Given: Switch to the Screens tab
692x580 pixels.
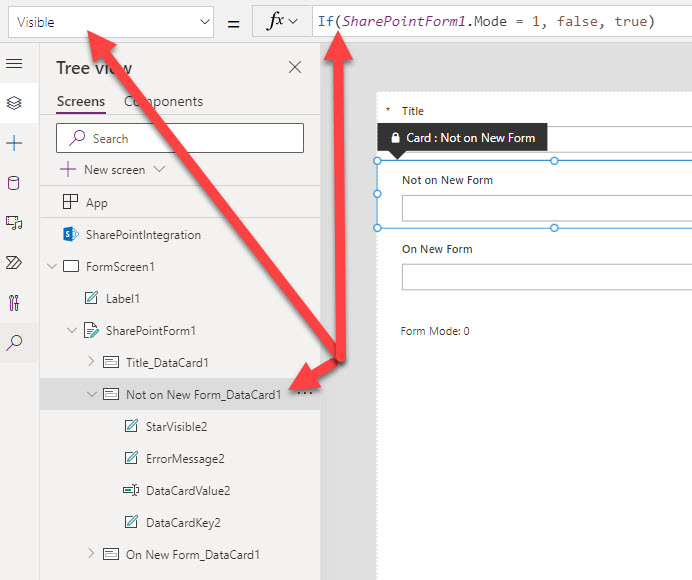Looking at the screenshot, I should 81,102.
